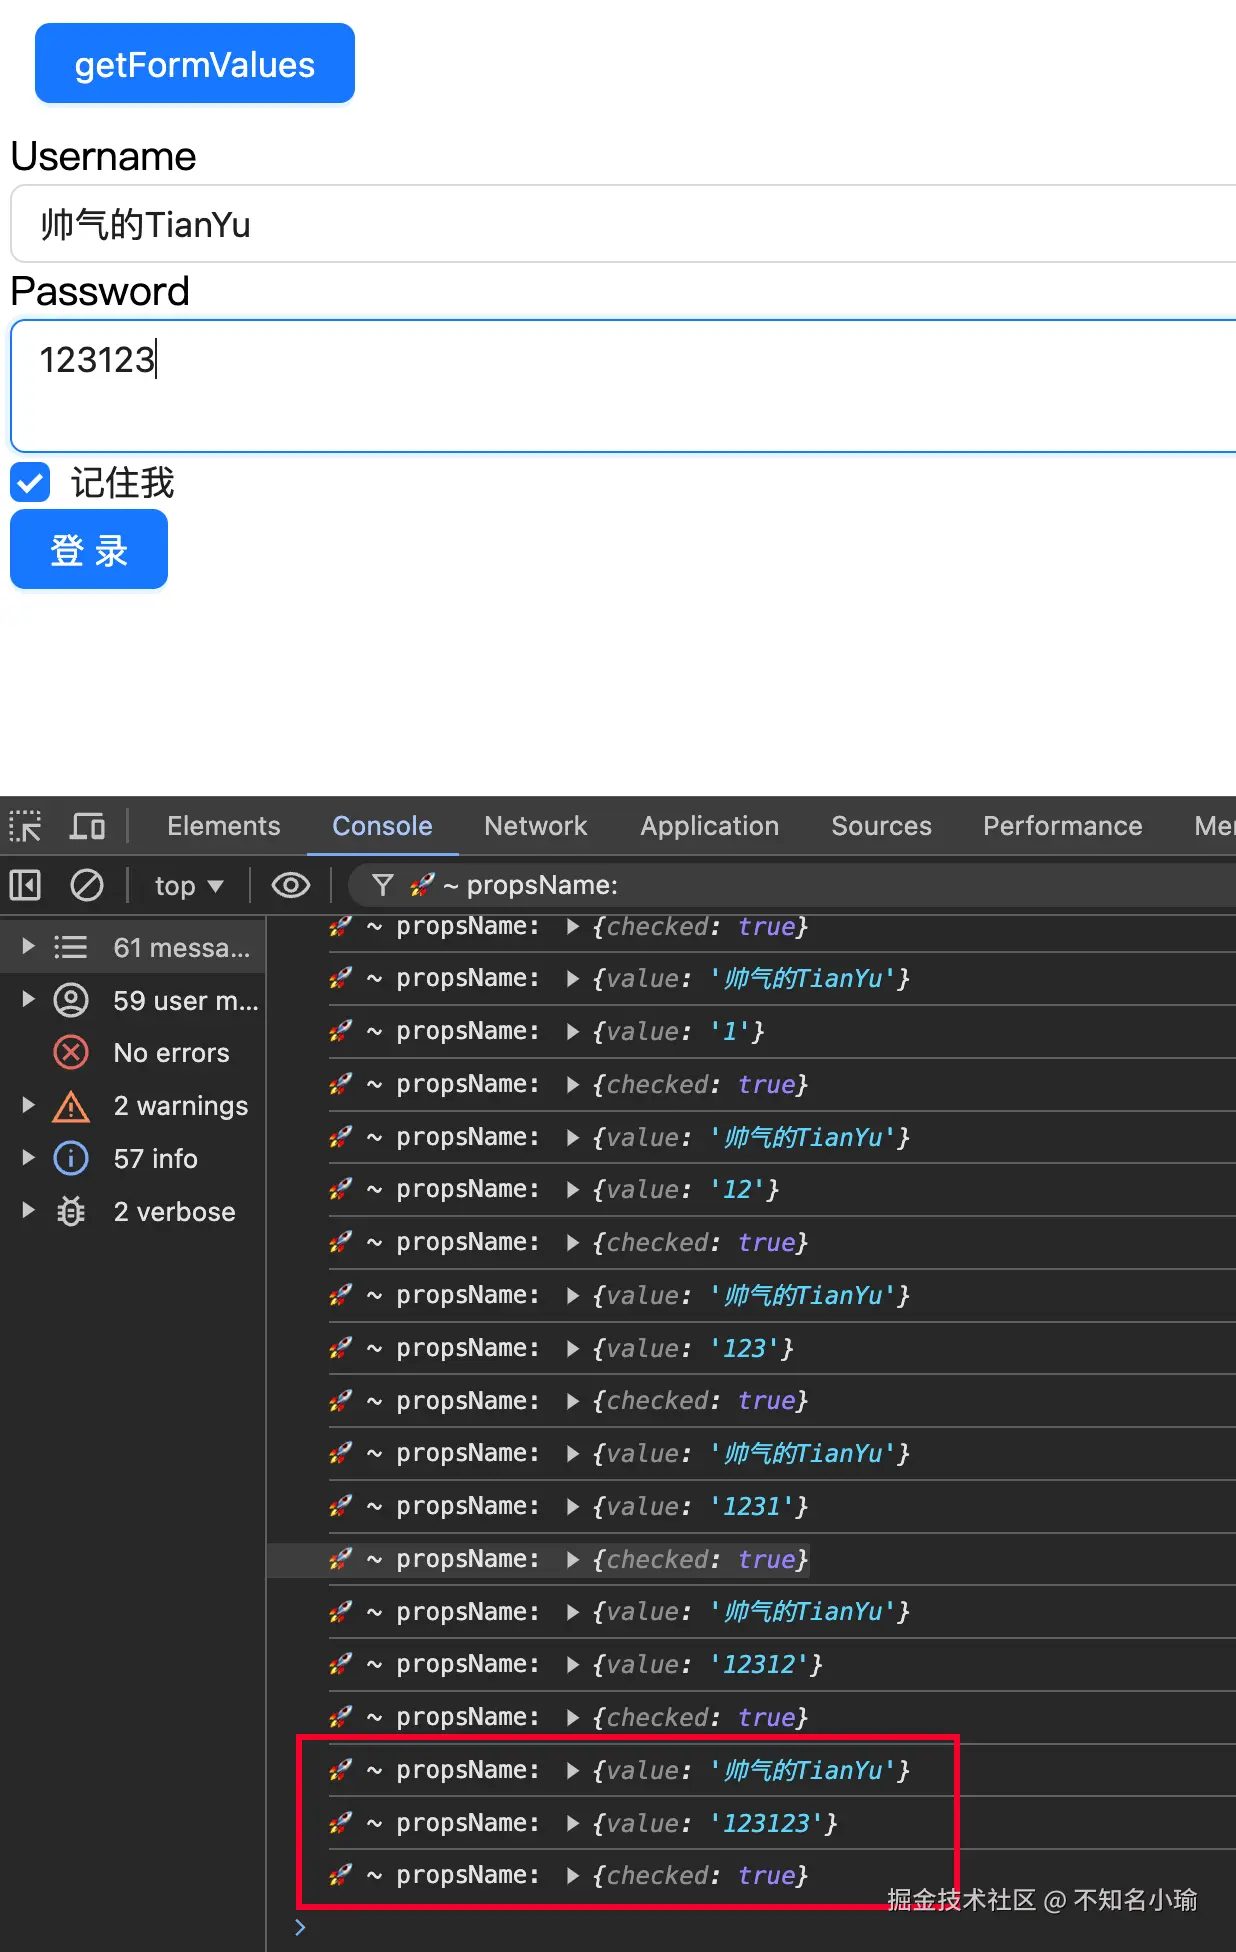Open the Performance tab
This screenshot has height=1952, width=1236.
tap(1062, 826)
